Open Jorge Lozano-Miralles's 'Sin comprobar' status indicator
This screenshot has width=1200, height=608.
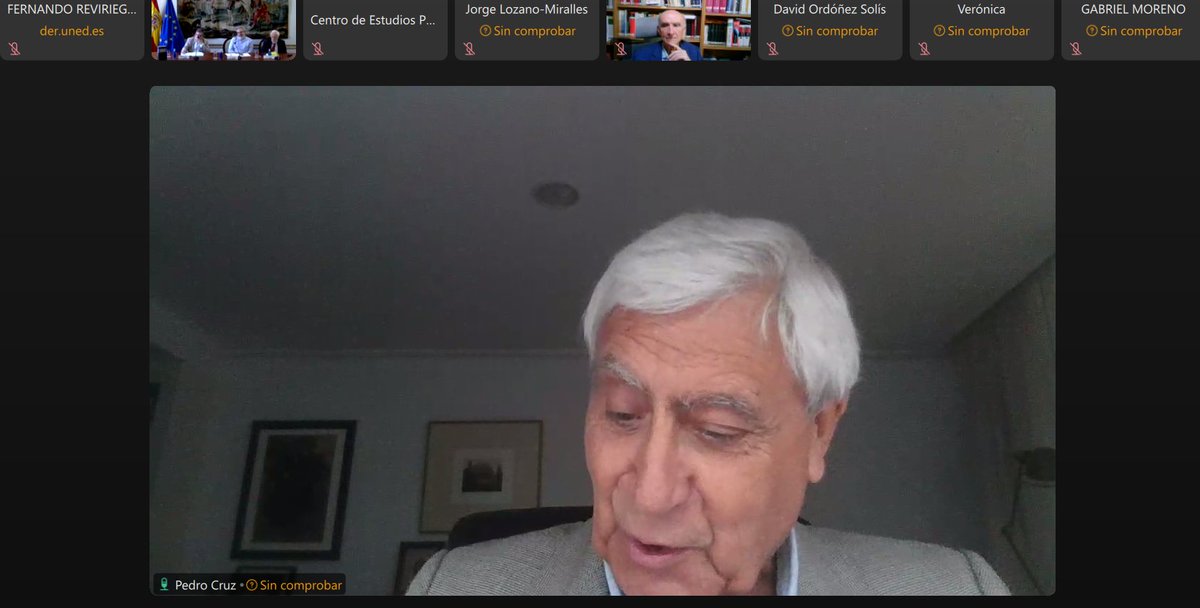point(486,31)
